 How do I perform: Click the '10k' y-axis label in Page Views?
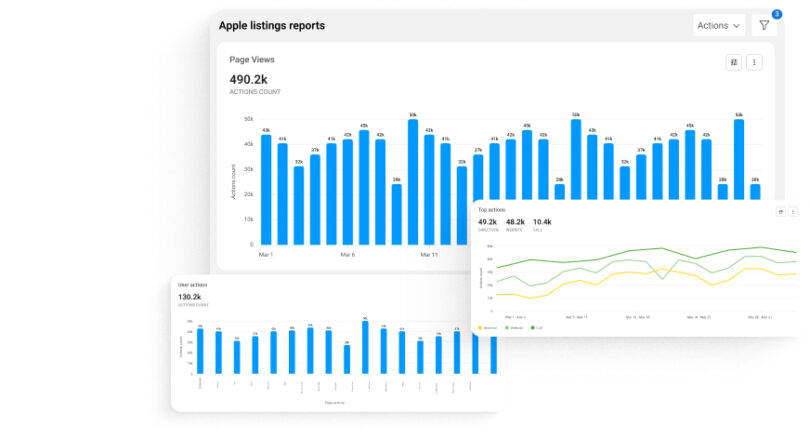click(x=248, y=220)
